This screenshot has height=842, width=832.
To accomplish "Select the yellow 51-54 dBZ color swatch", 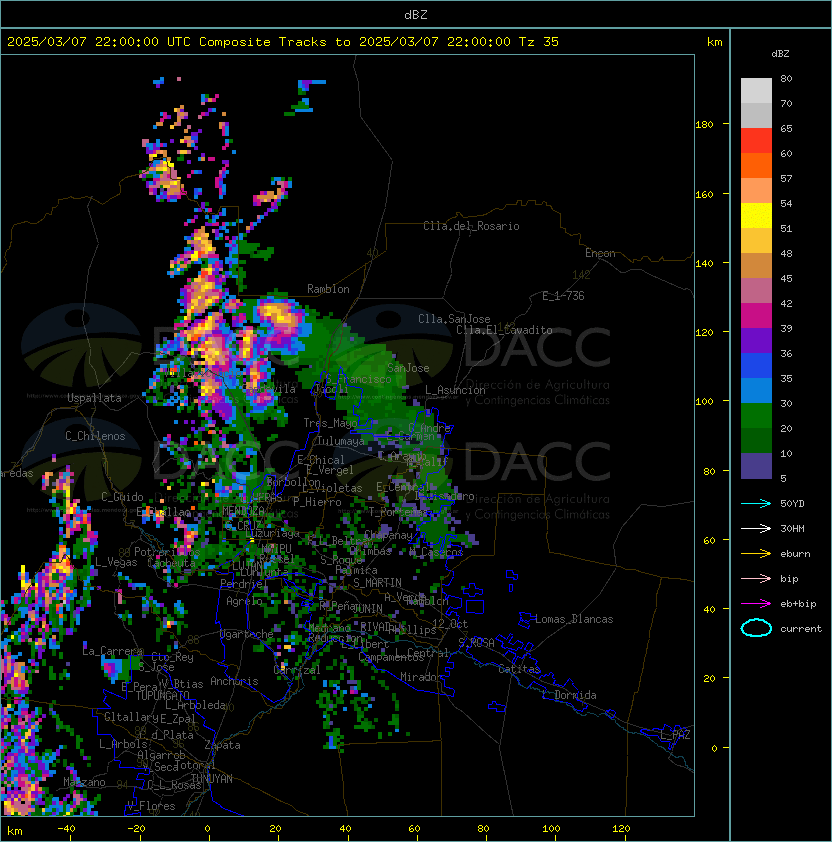I will [756, 216].
